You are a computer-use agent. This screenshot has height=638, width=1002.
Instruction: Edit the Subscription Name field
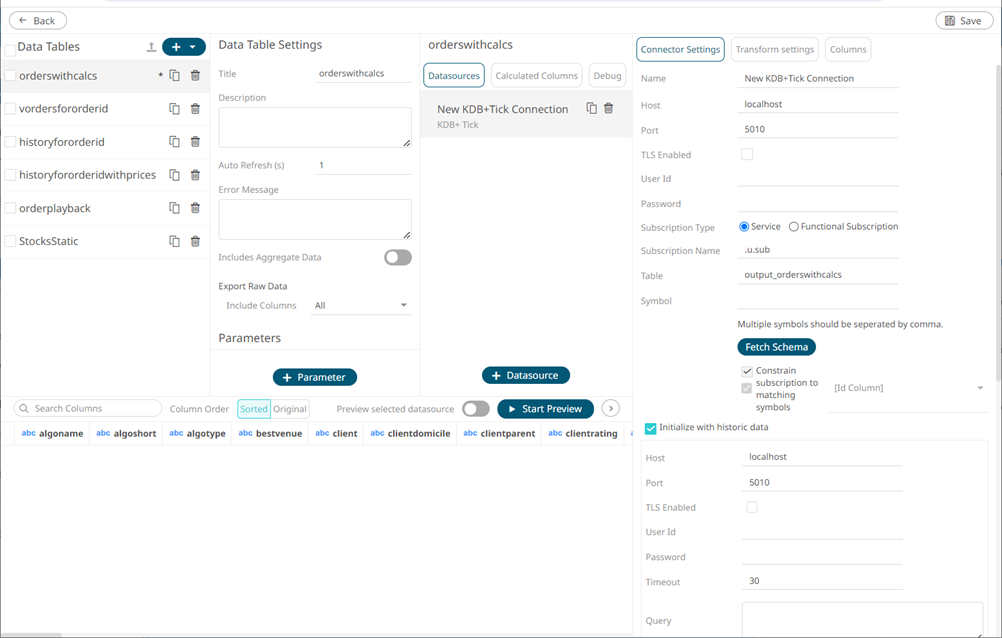click(x=817, y=250)
